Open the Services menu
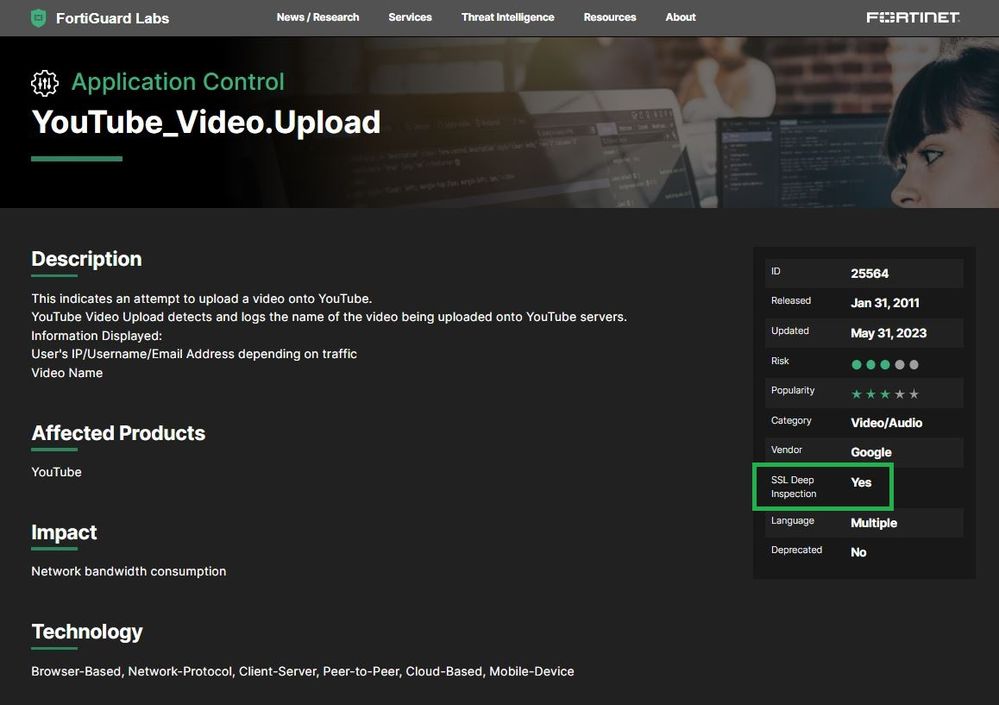The height and width of the screenshot is (705, 999). [410, 17]
